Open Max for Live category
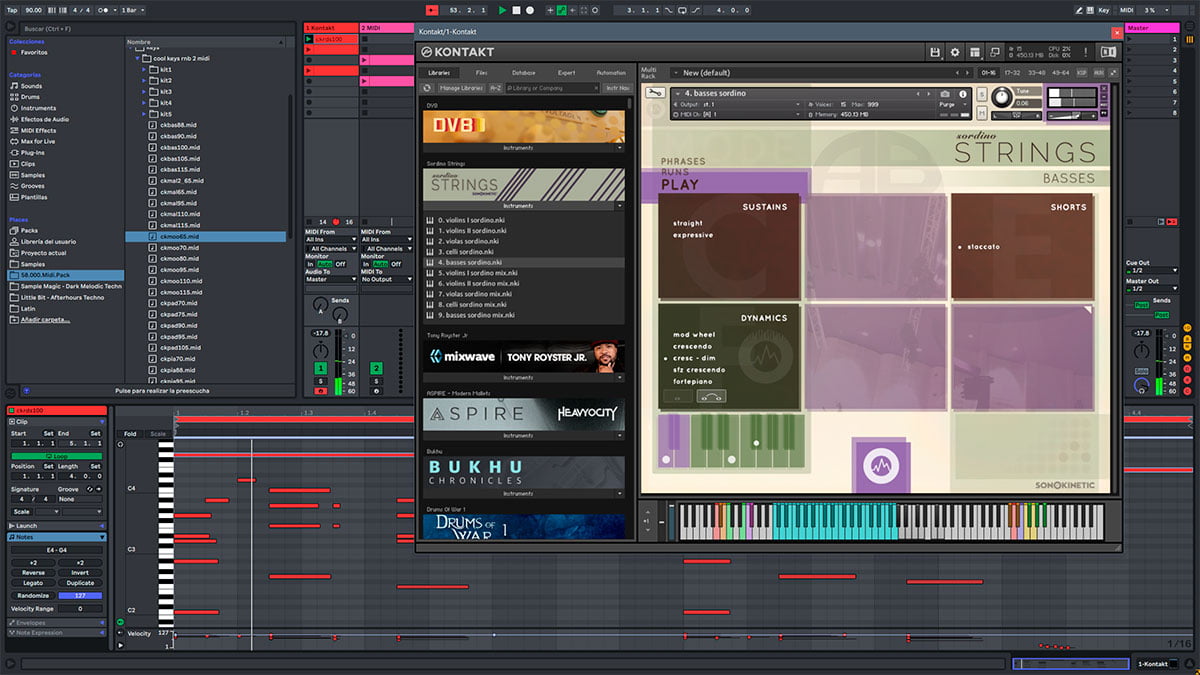This screenshot has height=675, width=1200. coord(39,142)
